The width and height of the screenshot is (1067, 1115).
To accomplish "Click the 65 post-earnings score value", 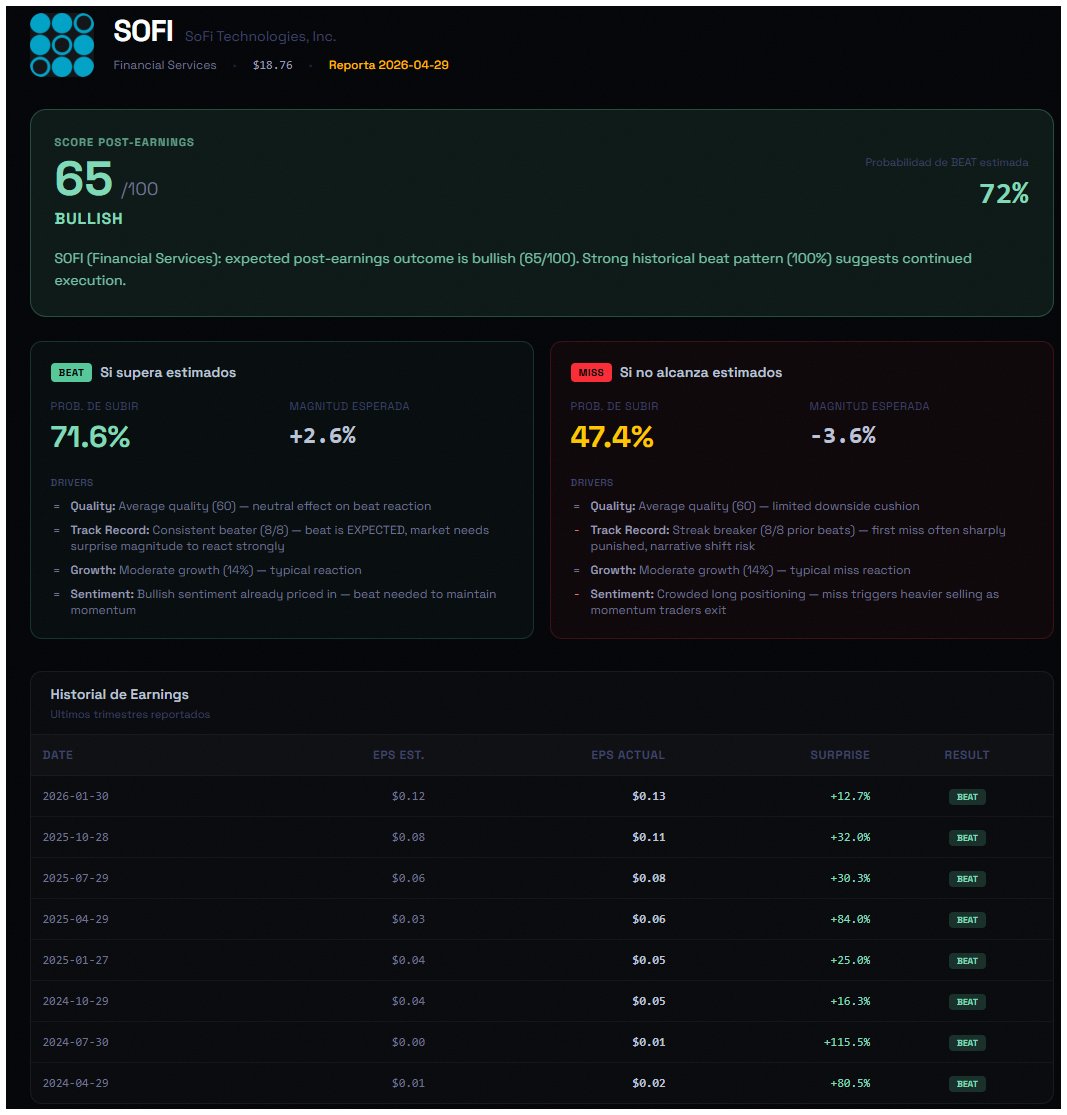I will (x=84, y=178).
